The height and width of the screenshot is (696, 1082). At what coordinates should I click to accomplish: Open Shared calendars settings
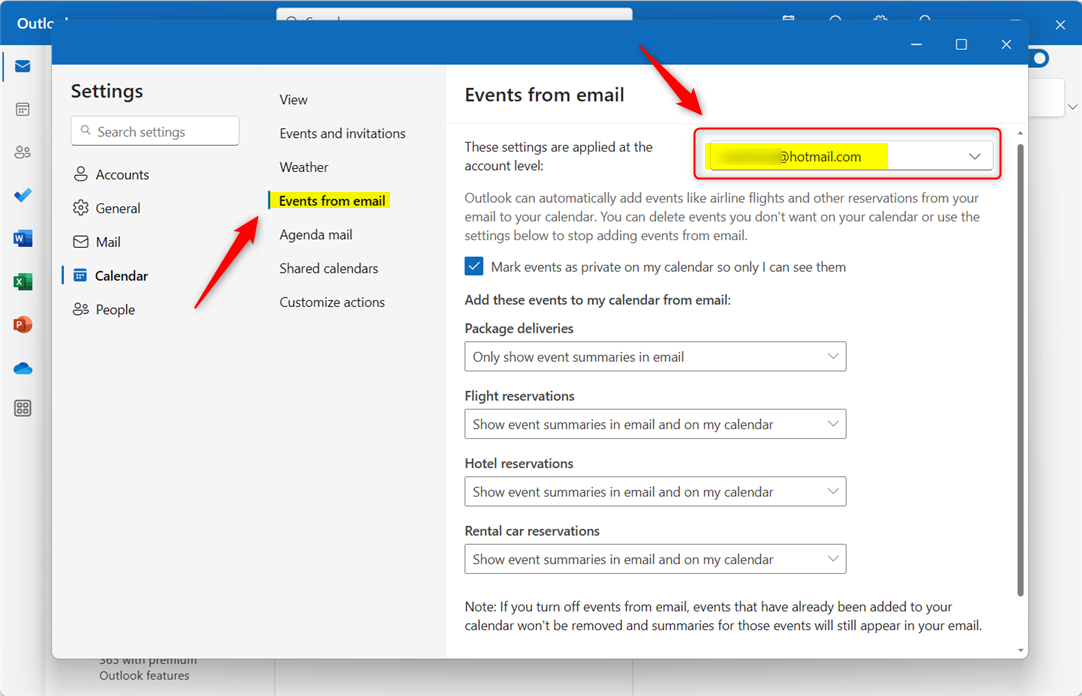click(328, 268)
